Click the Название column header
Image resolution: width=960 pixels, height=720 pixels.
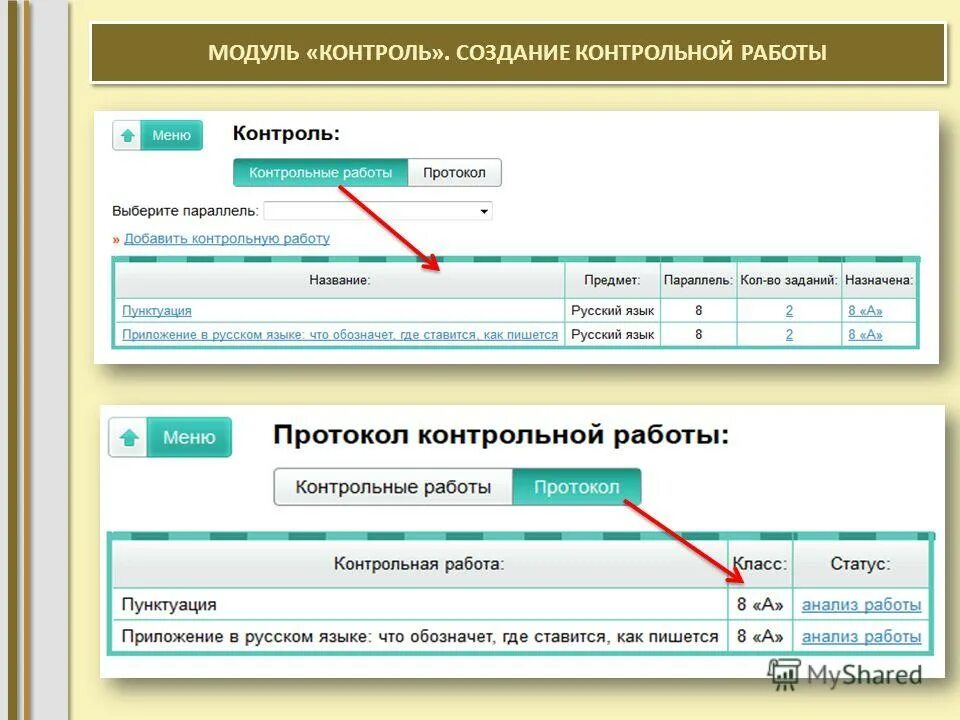point(340,281)
